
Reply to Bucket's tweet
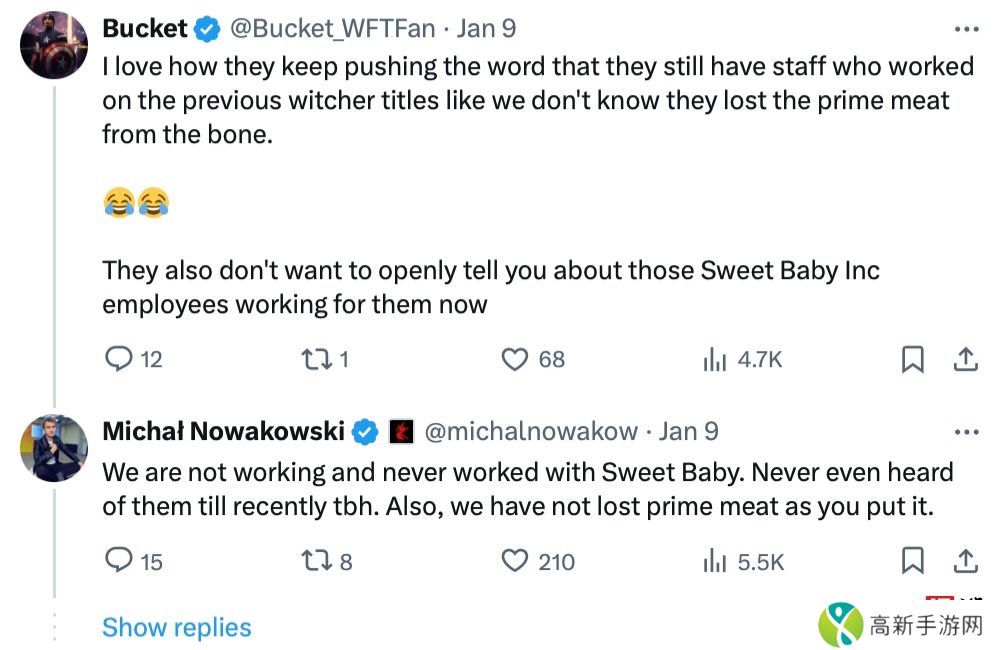[x=119, y=359]
